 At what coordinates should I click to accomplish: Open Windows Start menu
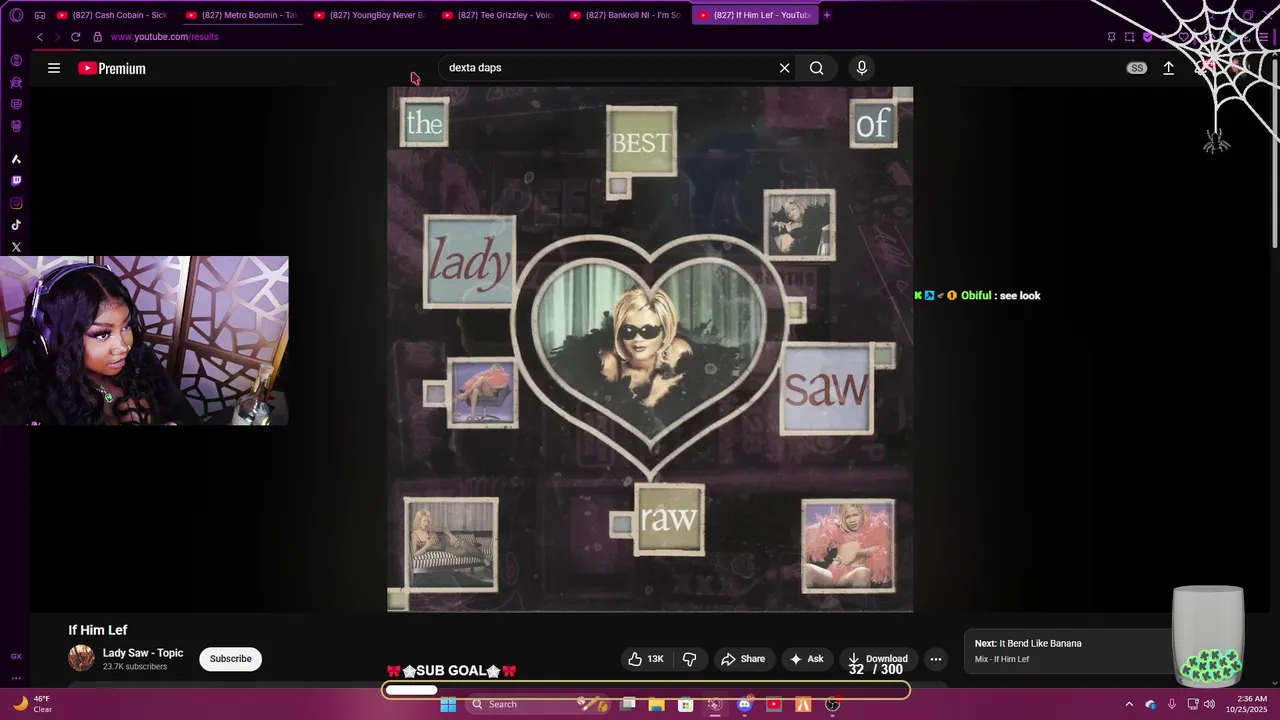(x=448, y=704)
